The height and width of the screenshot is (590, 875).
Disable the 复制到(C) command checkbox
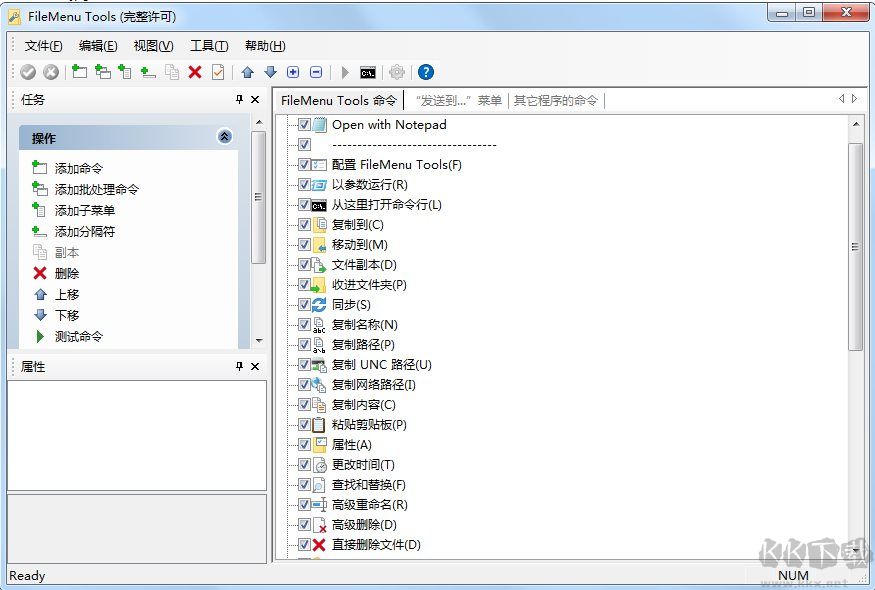coord(305,225)
